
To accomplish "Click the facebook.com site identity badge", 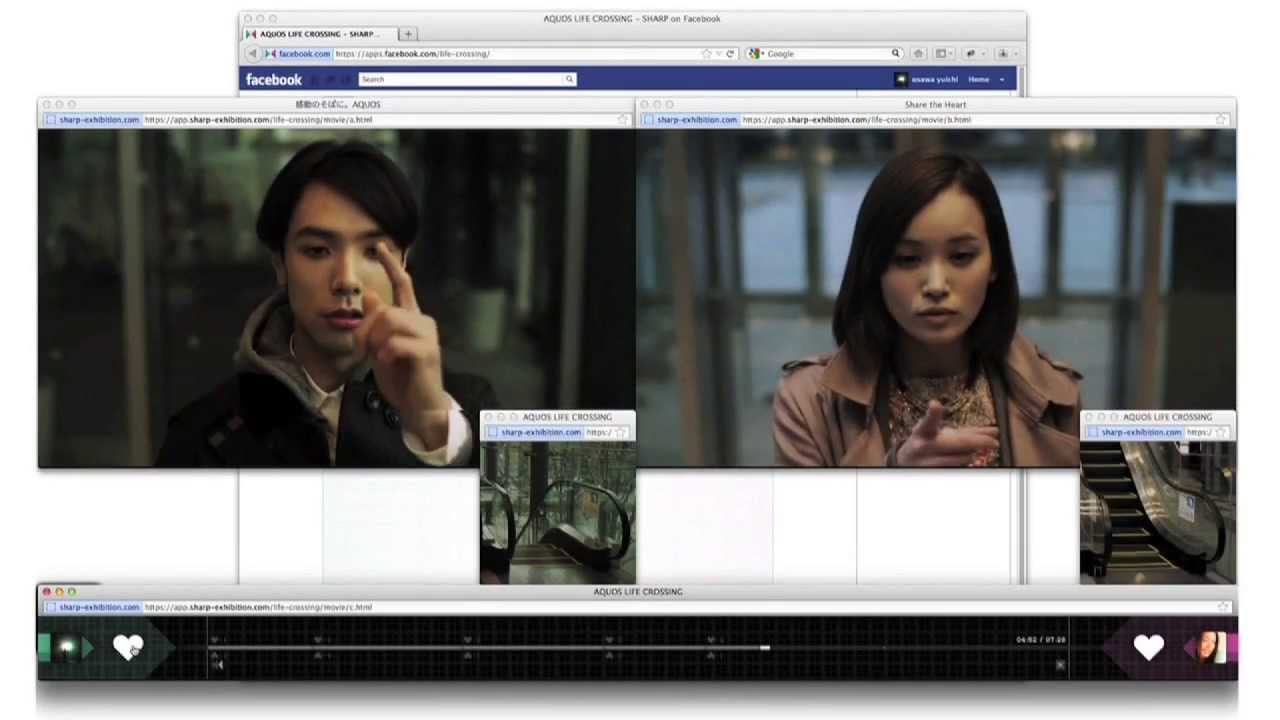I will (297, 53).
